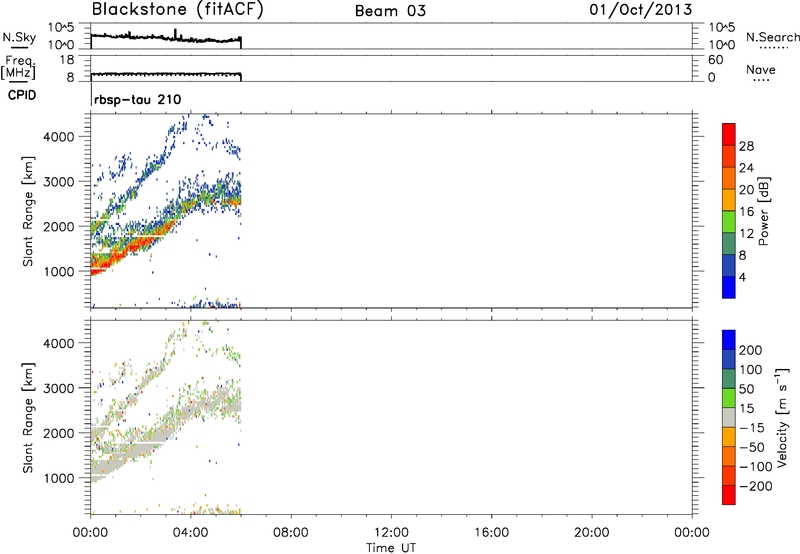
Task: Click the frequency trace in the Freq. panel
Action: pos(166,74)
